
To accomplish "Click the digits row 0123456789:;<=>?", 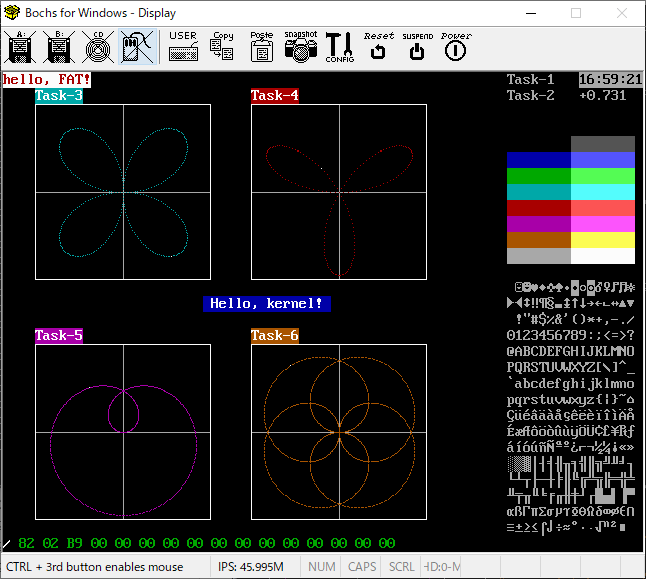I will coord(570,335).
